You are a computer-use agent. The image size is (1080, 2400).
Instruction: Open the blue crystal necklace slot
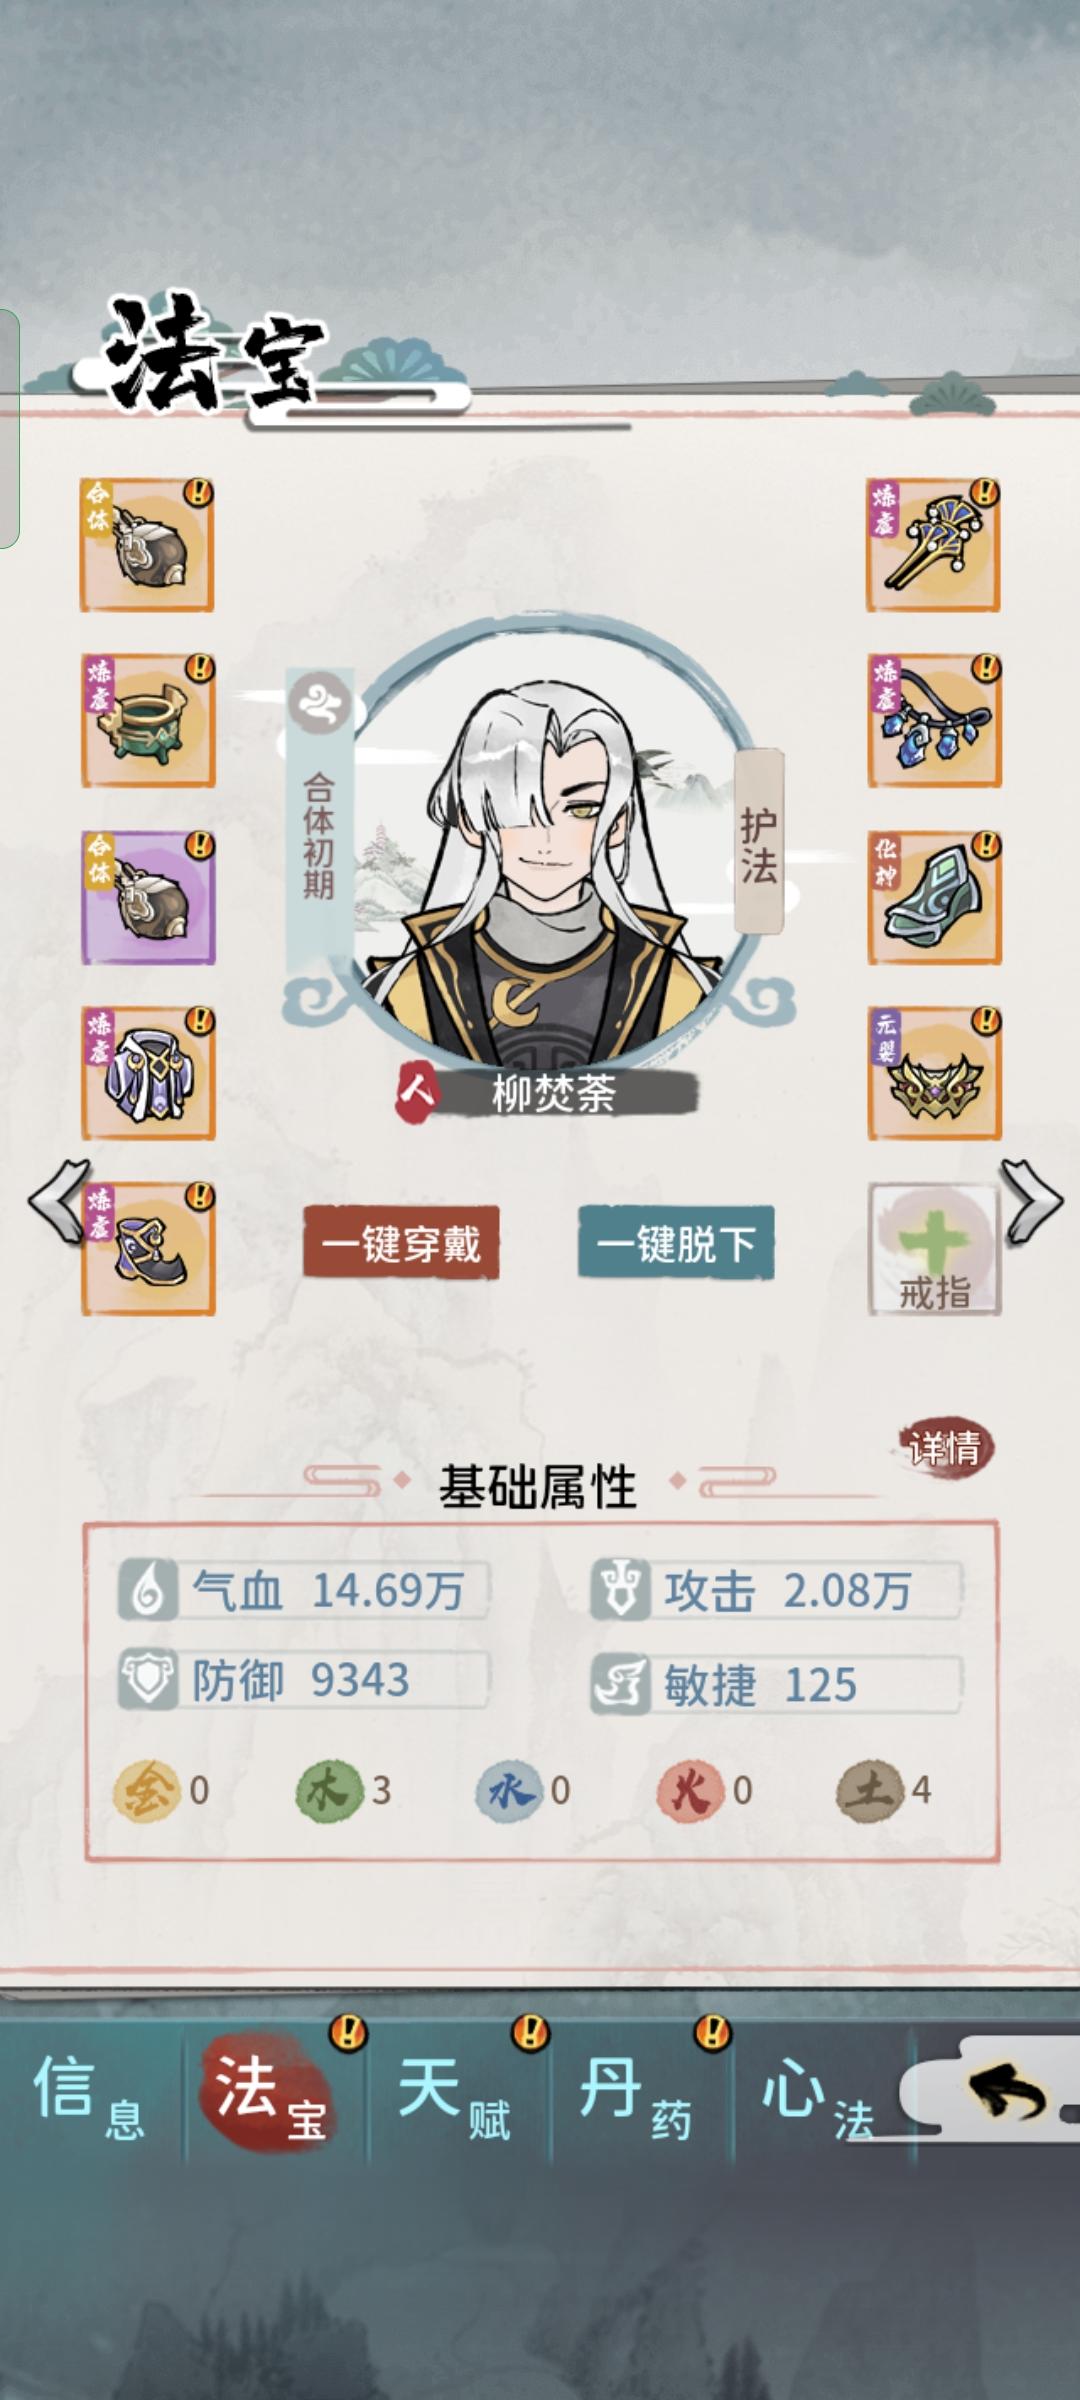click(934, 721)
